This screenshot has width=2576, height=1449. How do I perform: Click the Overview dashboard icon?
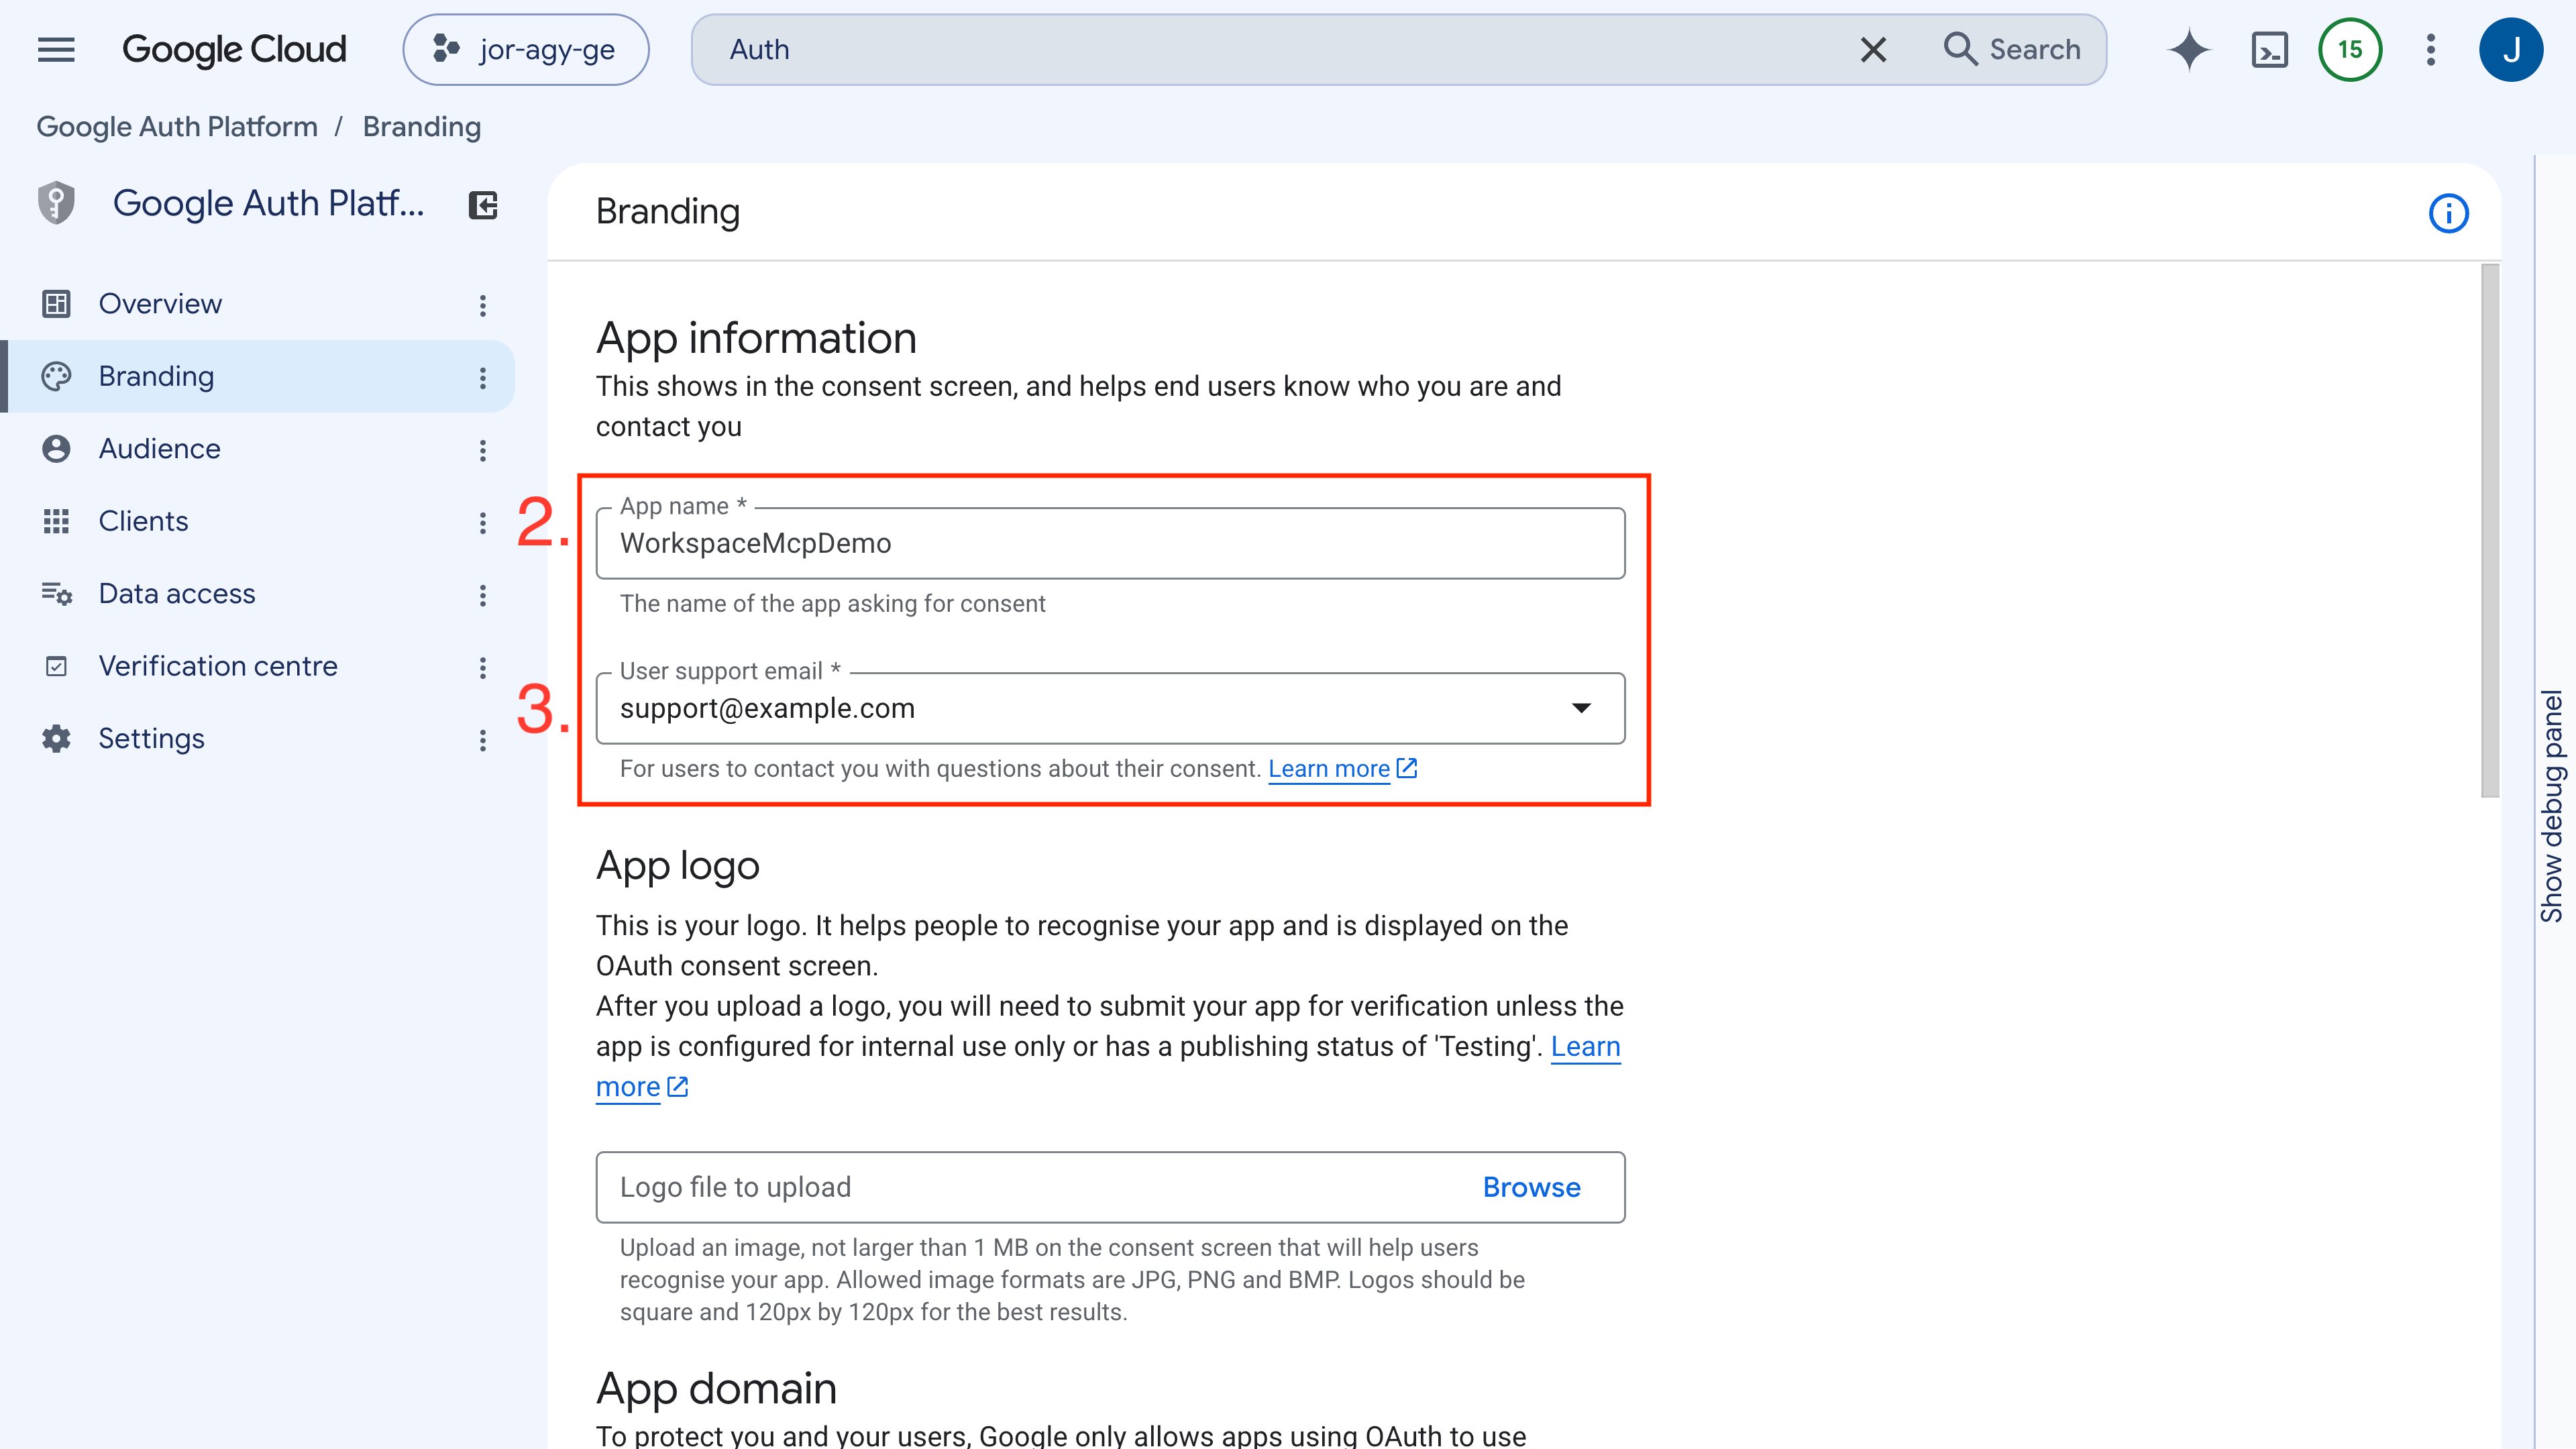(56, 304)
